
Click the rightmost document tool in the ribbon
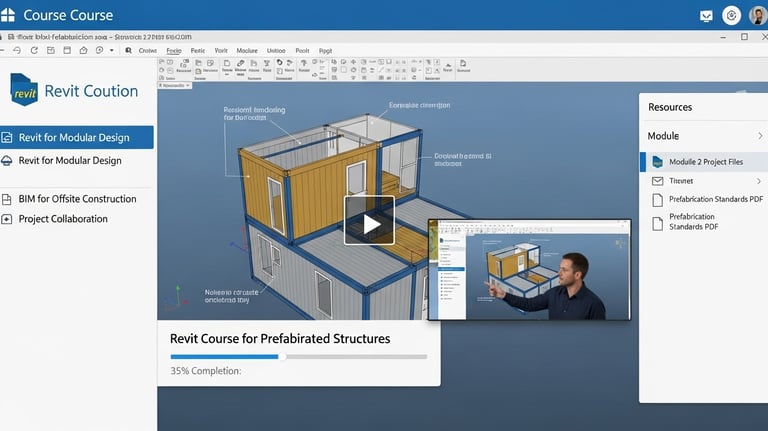click(463, 64)
